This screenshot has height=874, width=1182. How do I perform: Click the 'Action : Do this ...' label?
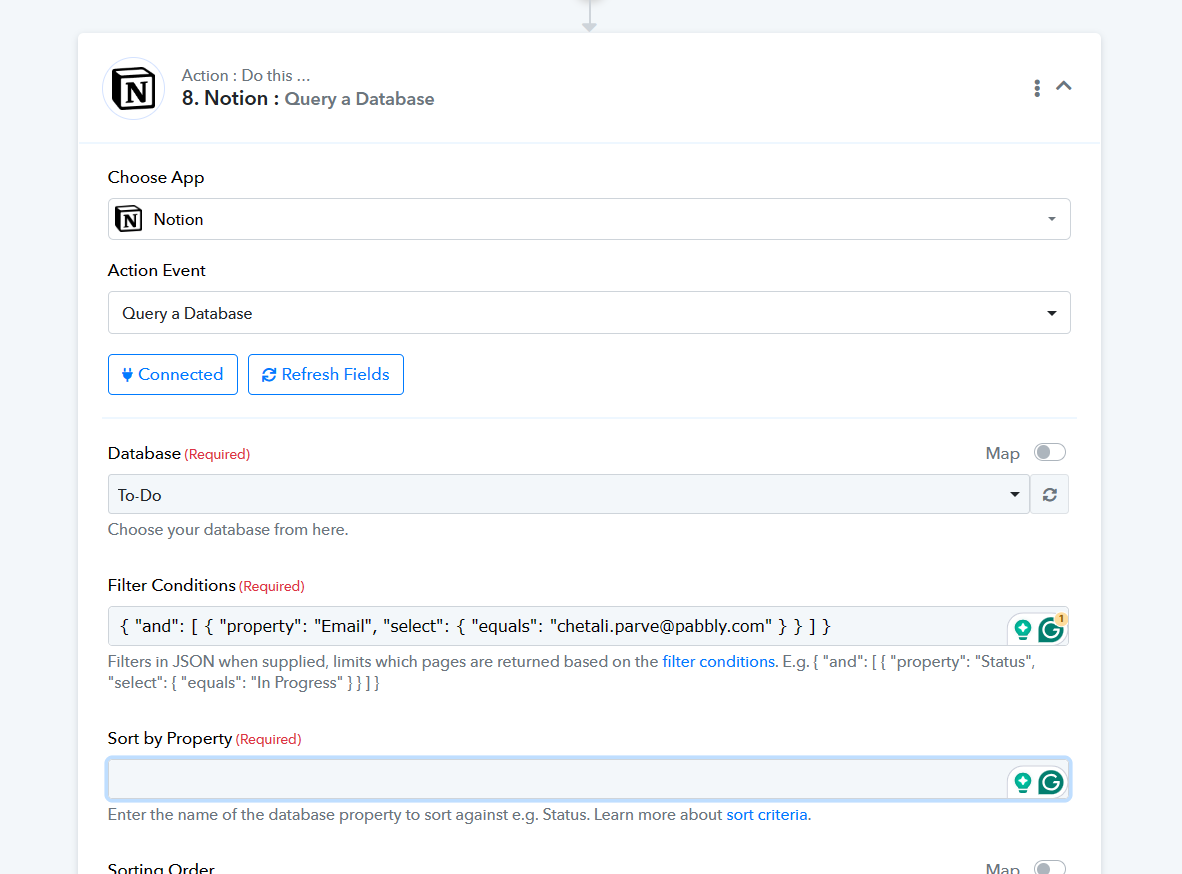coord(246,75)
